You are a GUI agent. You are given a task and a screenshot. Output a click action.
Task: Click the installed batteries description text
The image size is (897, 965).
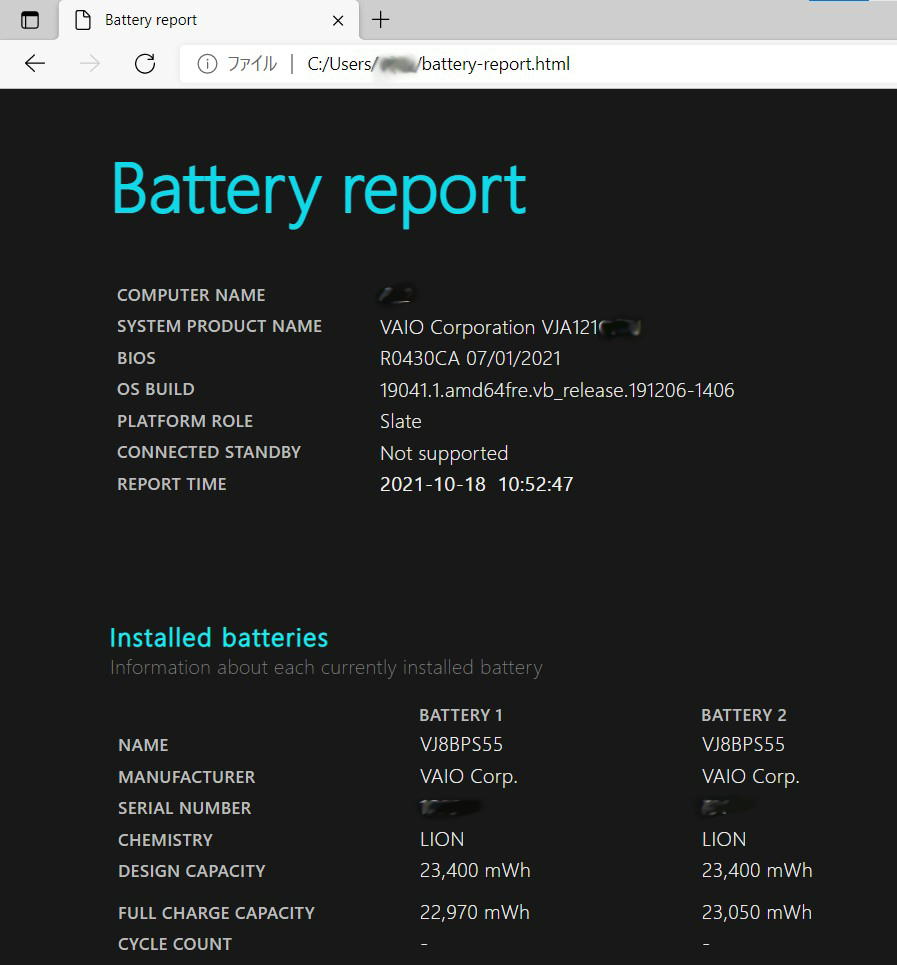tap(326, 668)
